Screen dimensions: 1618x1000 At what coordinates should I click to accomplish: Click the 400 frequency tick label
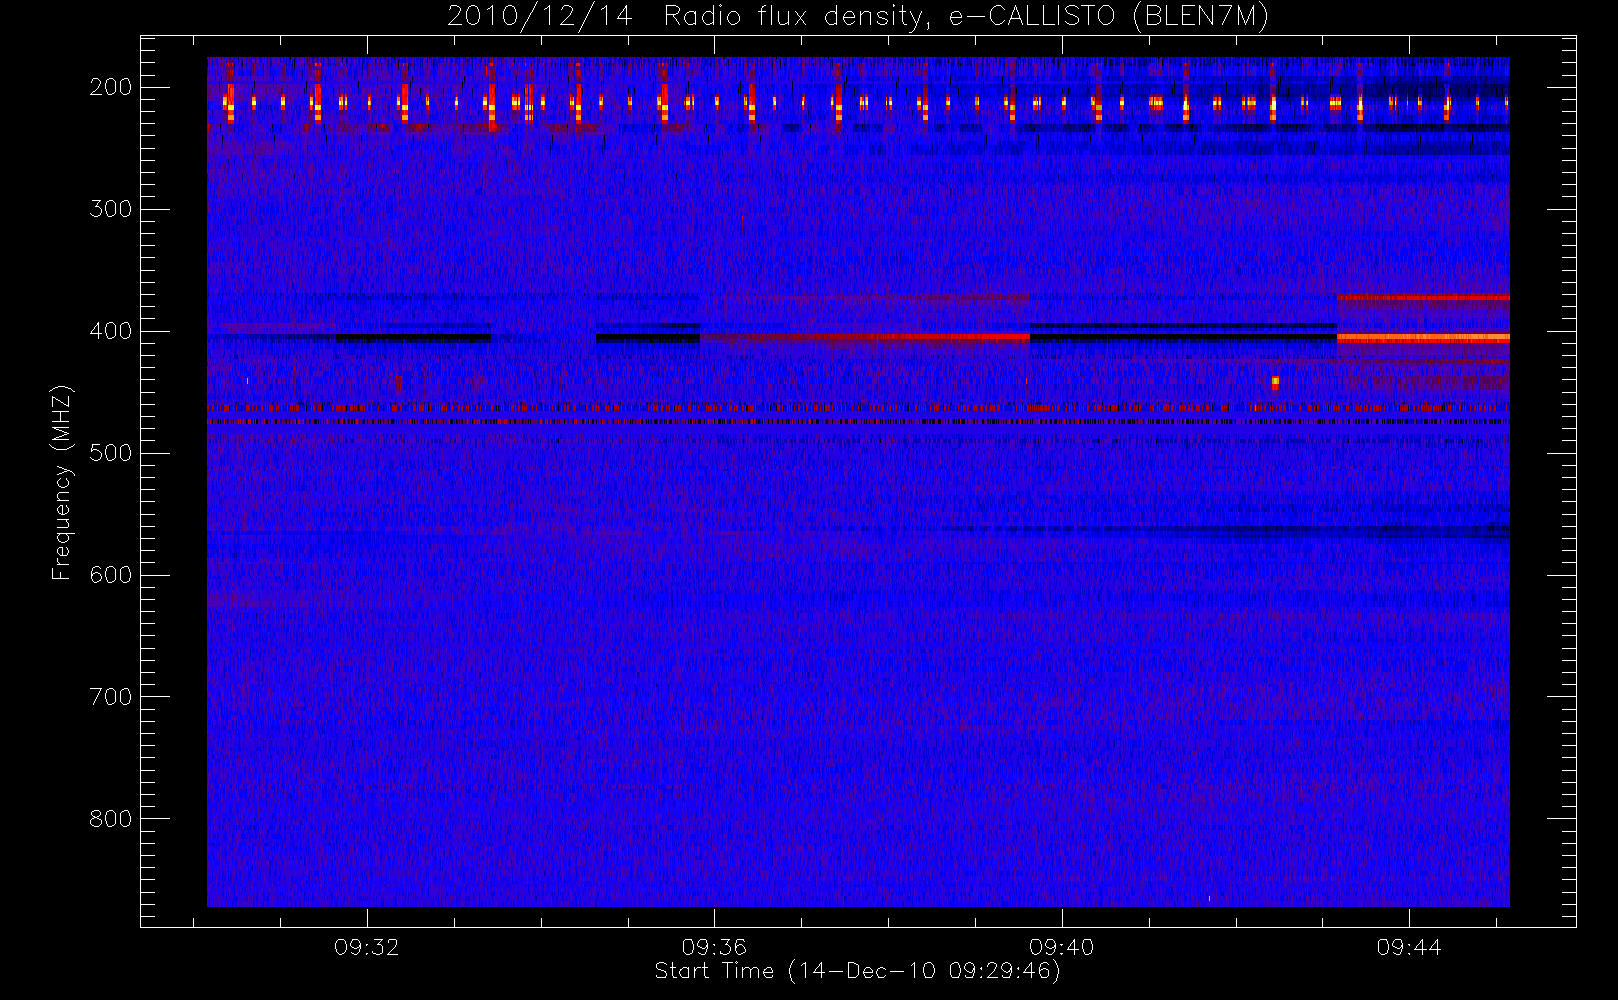click(x=111, y=331)
